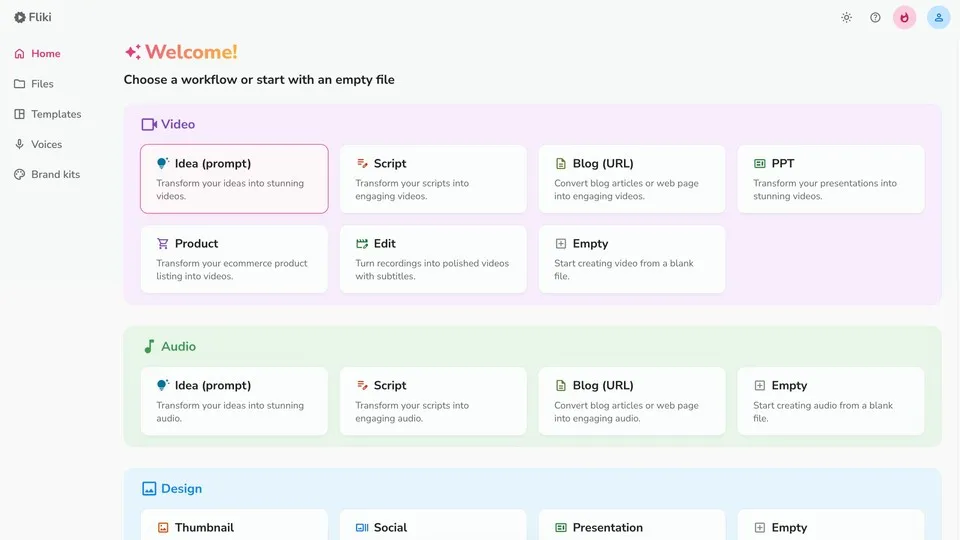Click the Thumbnail card image icon

(163, 528)
